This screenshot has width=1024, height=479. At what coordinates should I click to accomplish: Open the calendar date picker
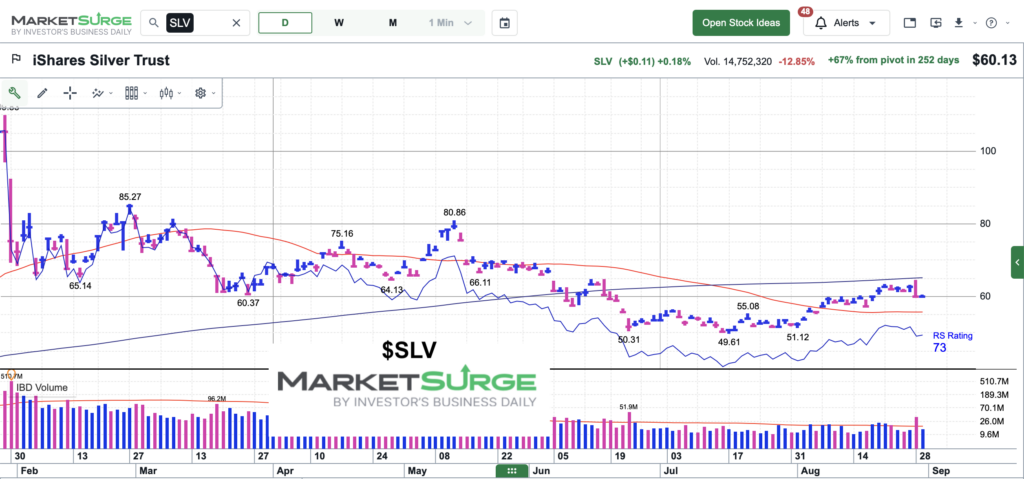[x=504, y=23]
